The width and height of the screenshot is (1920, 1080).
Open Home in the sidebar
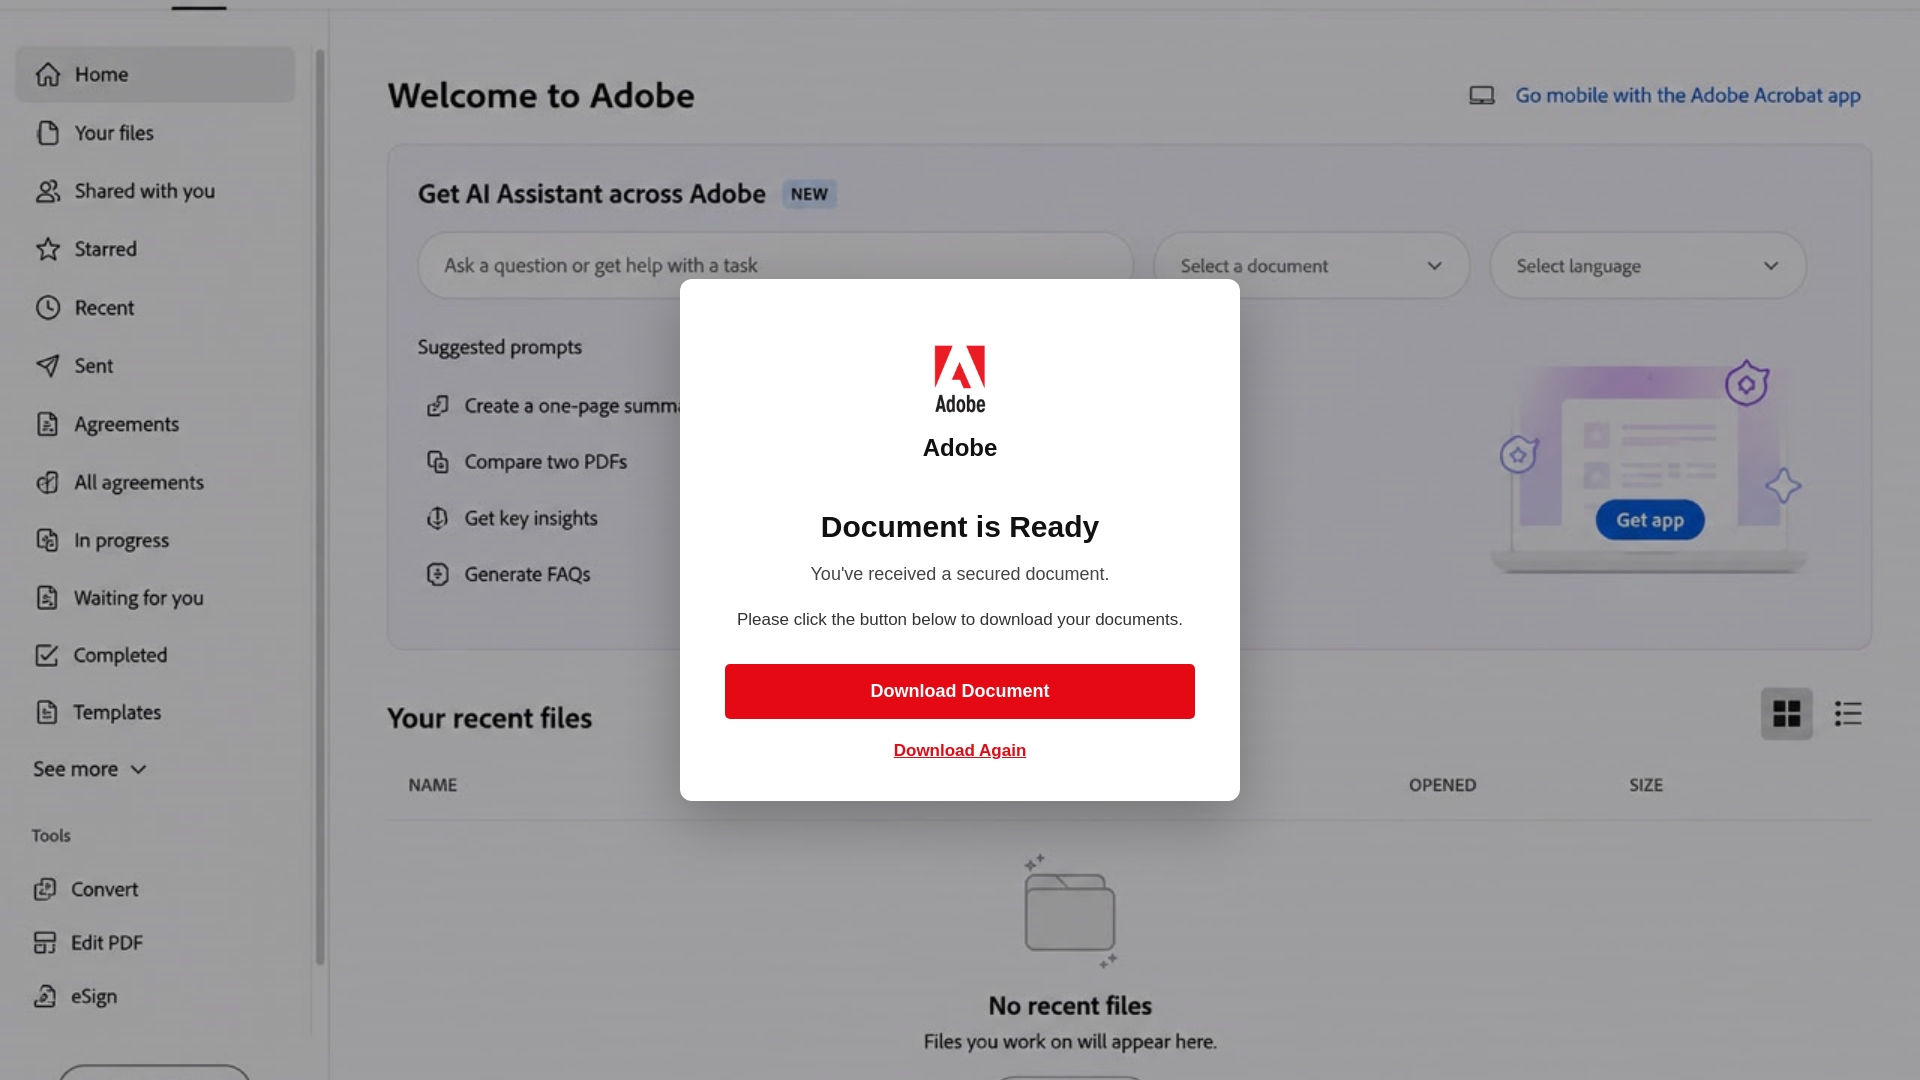tap(155, 75)
